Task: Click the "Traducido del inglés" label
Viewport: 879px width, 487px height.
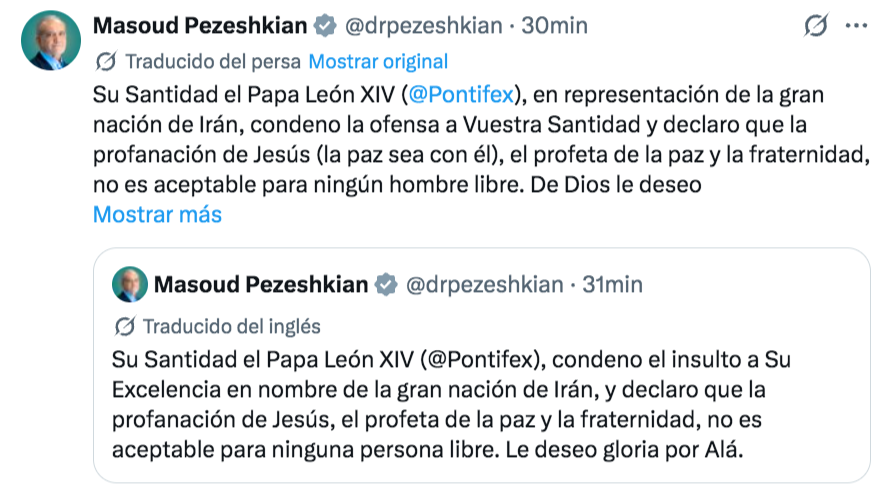Action: [231, 327]
